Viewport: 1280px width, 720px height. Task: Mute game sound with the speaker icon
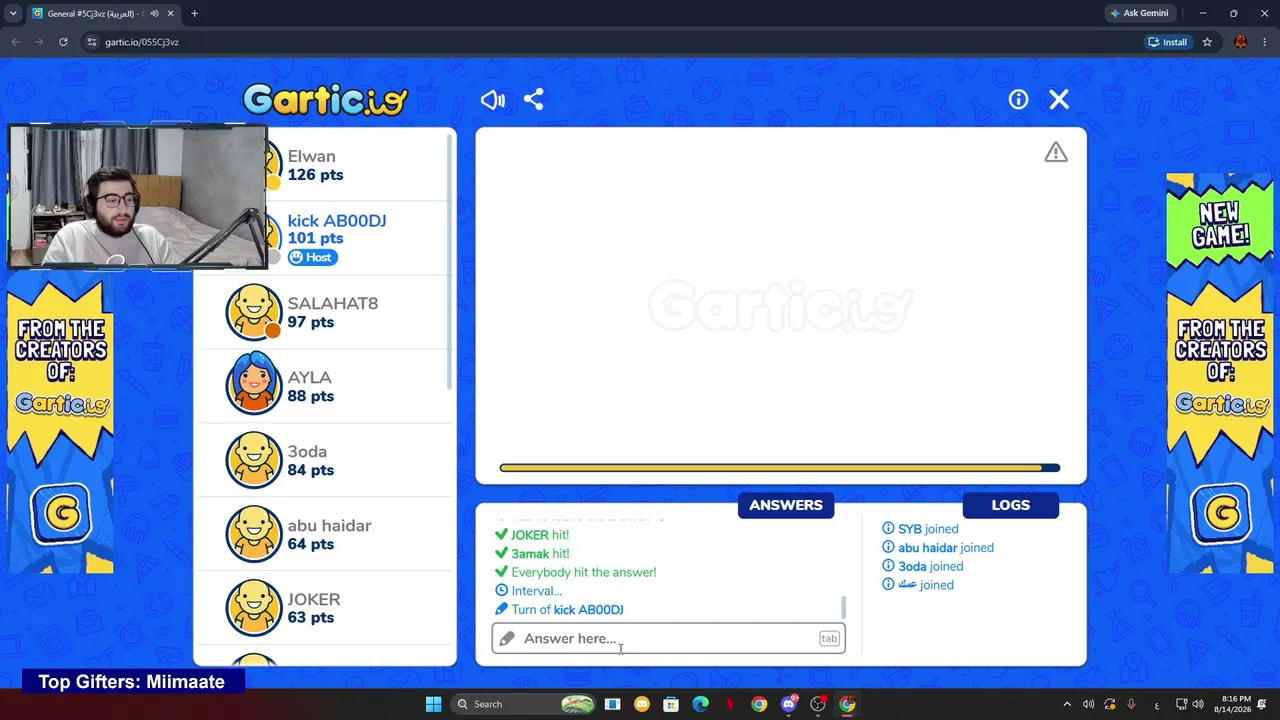[x=493, y=100]
